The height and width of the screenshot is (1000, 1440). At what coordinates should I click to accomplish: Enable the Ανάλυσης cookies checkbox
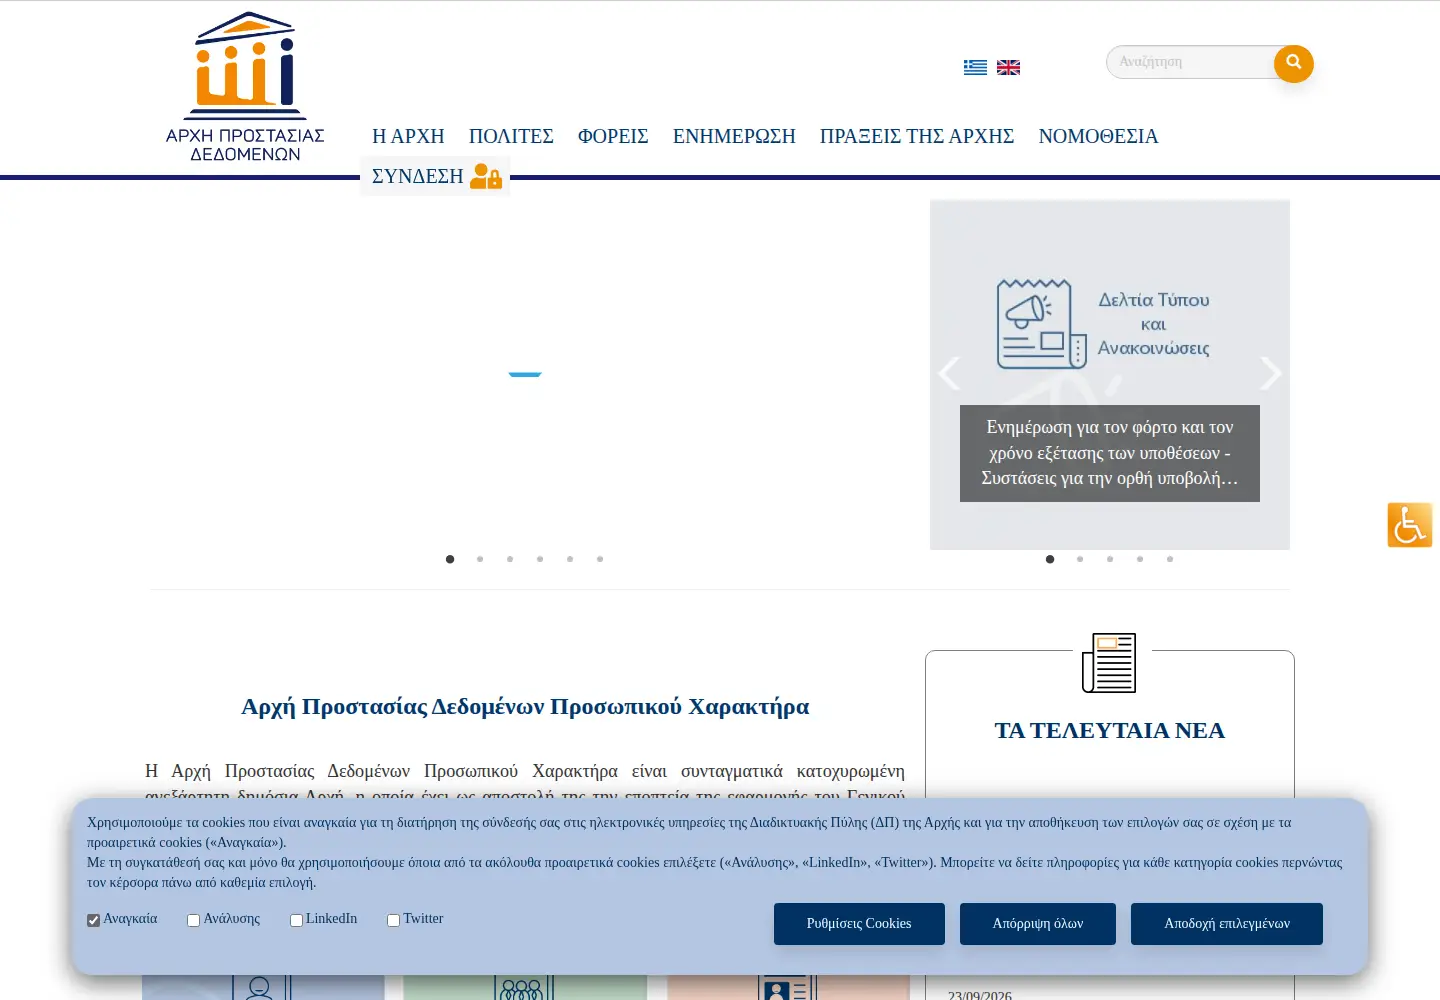pos(193,920)
